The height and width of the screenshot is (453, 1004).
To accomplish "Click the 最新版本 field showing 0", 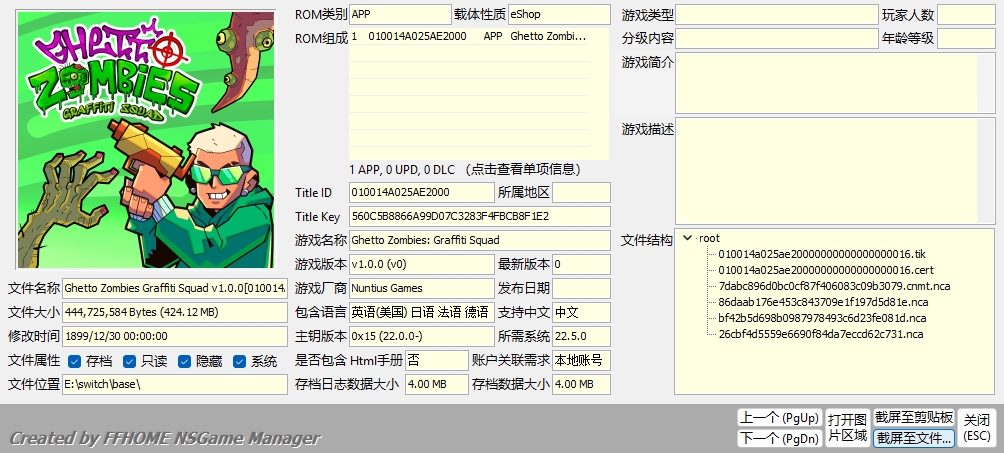I will 581,264.
